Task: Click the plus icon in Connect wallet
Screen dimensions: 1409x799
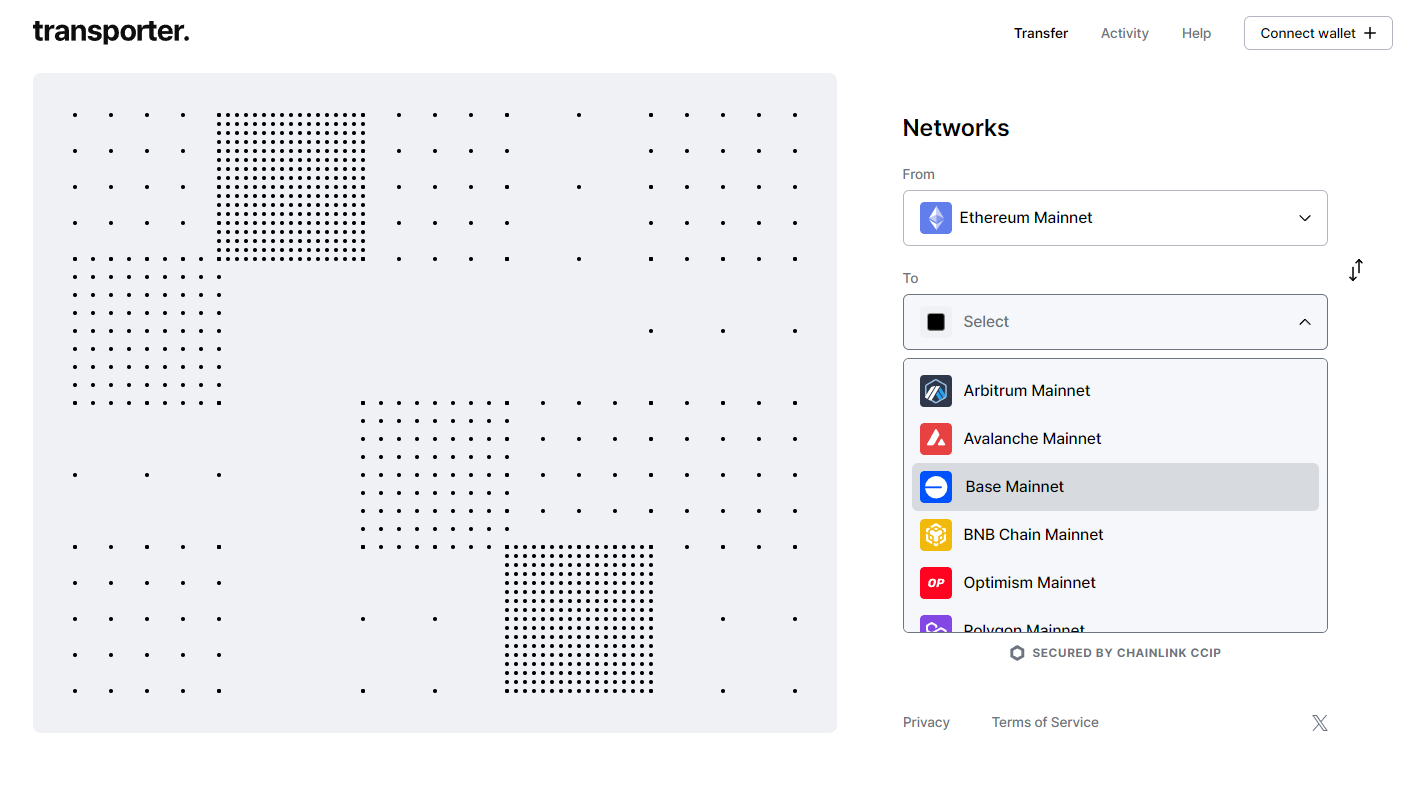Action: (x=1370, y=33)
